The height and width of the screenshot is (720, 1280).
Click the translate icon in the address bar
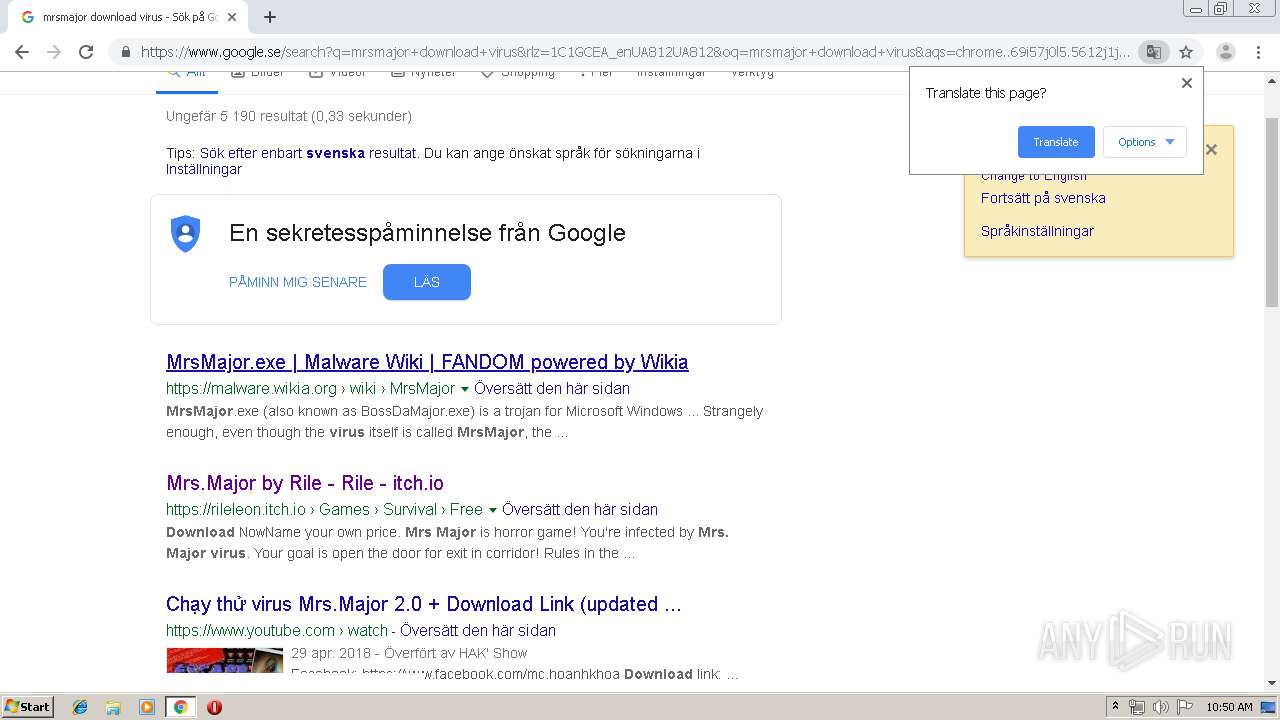pos(1153,52)
